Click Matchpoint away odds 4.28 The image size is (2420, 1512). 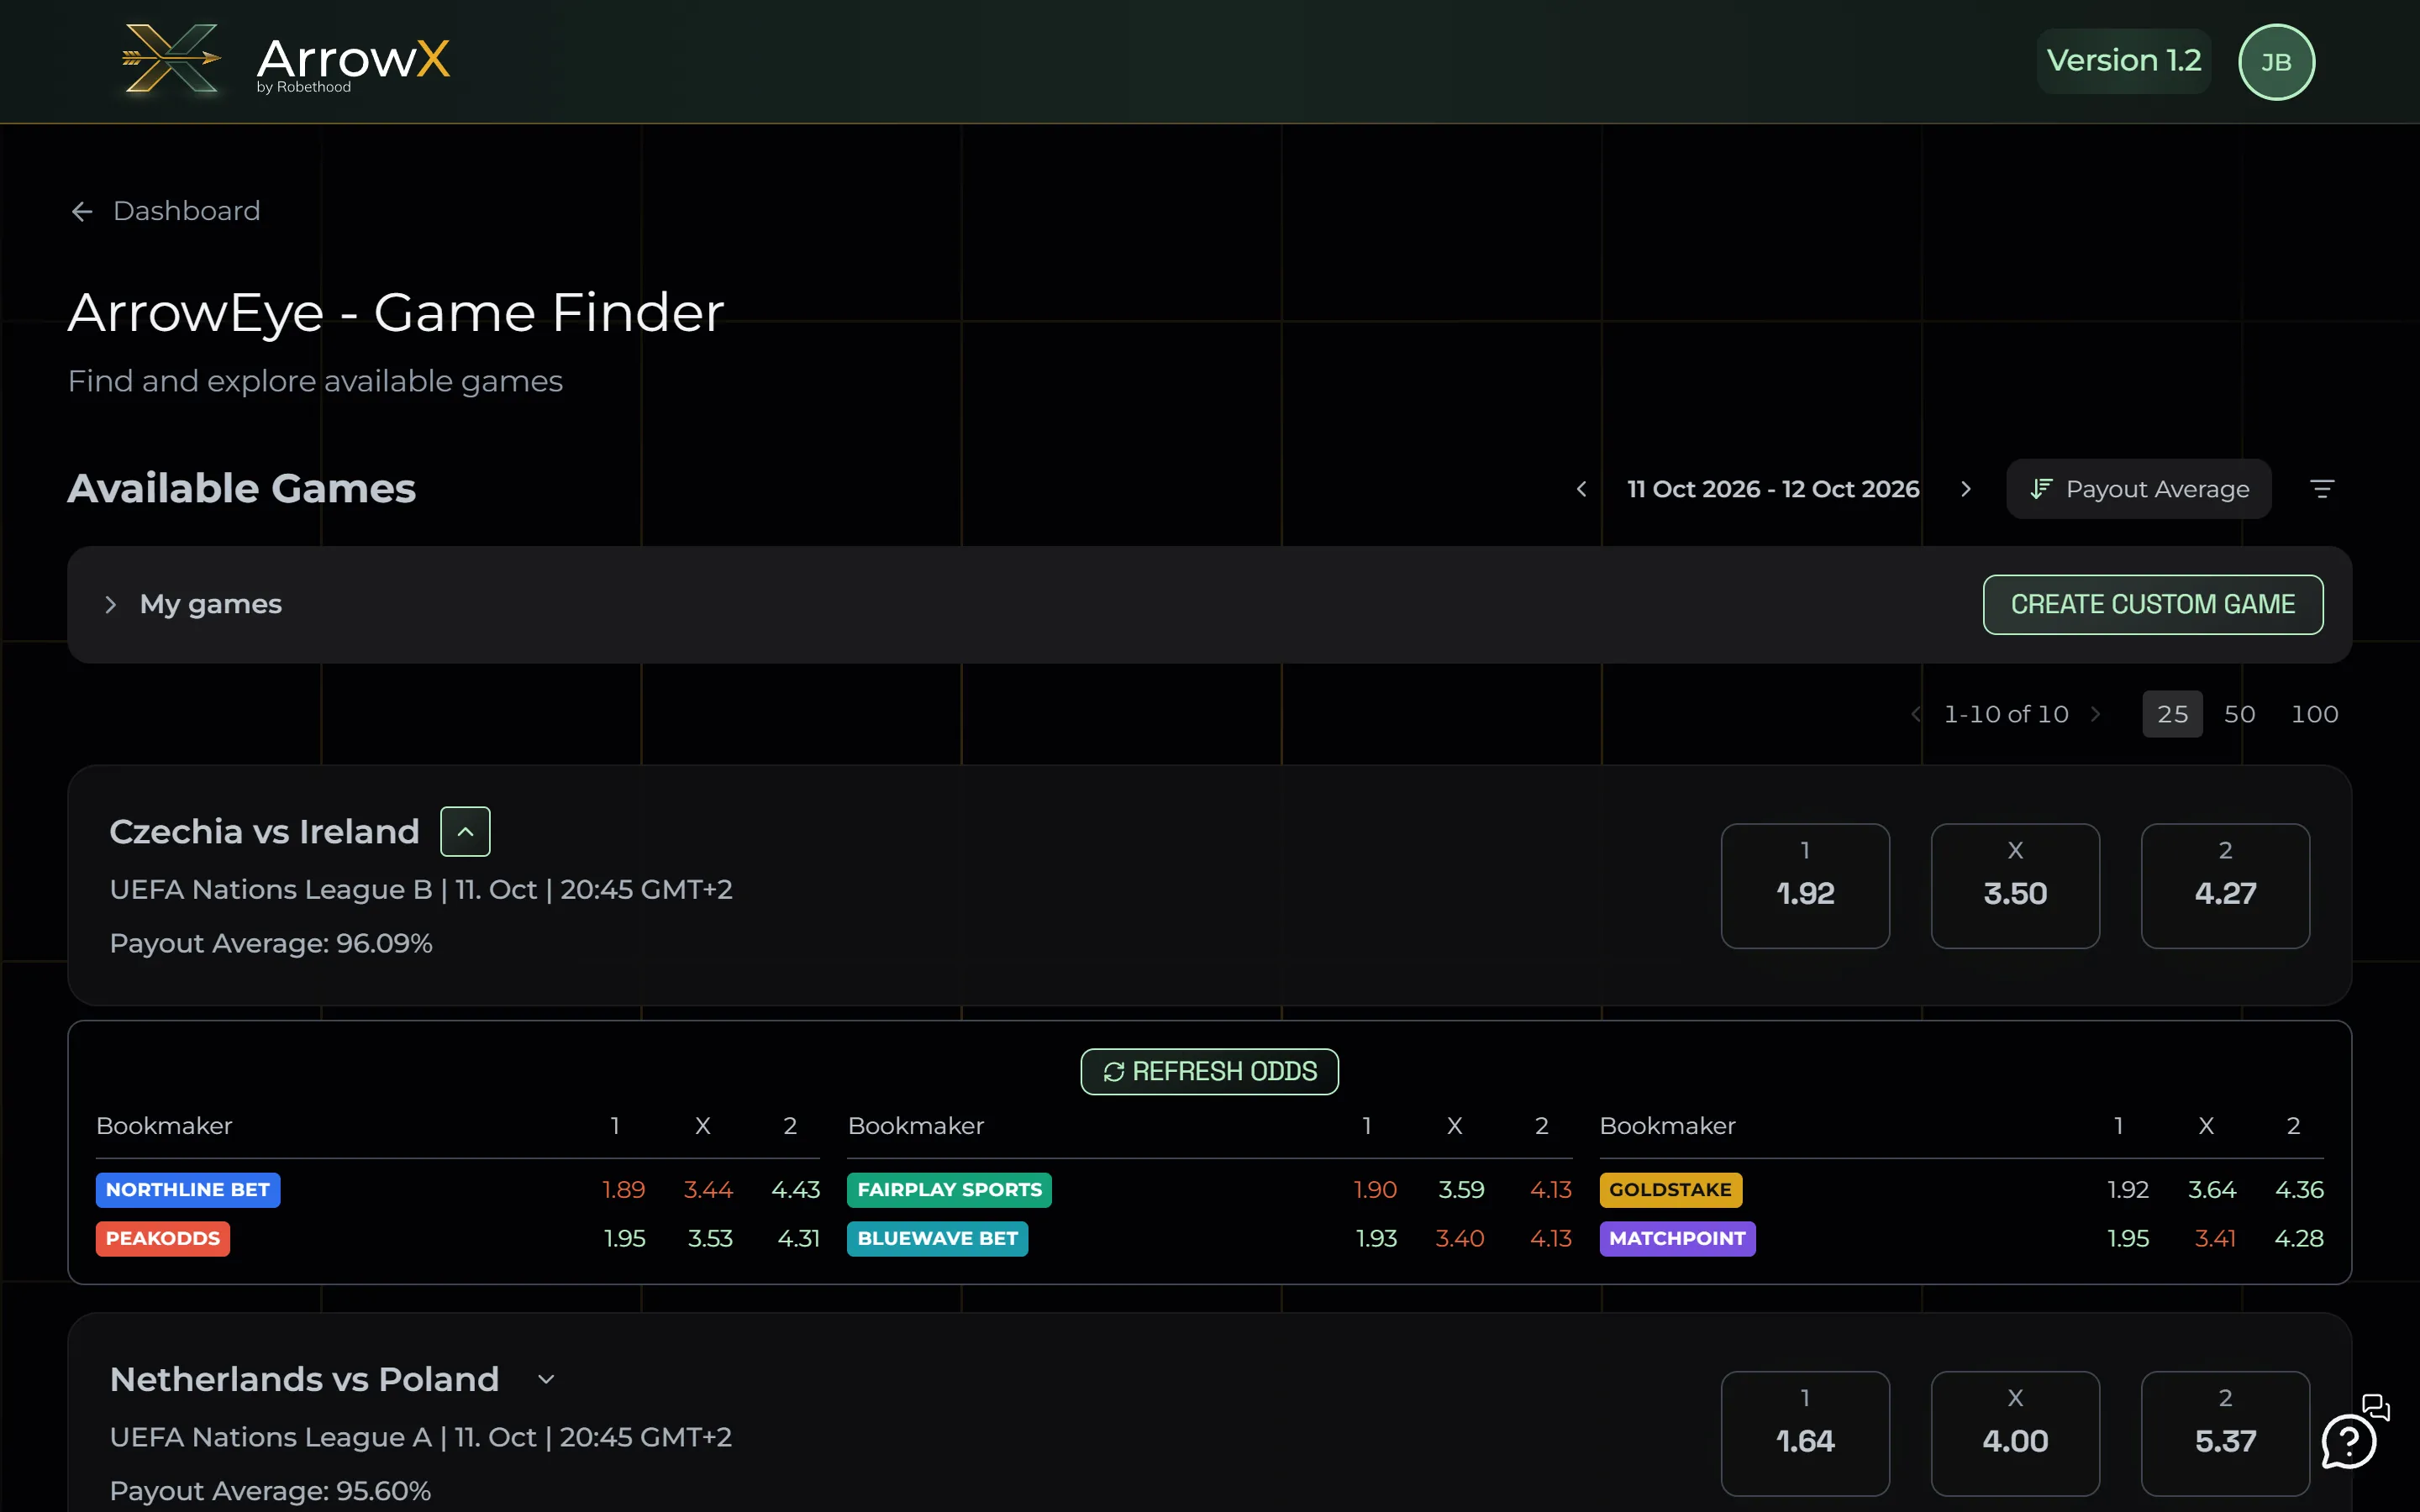(x=2298, y=1239)
